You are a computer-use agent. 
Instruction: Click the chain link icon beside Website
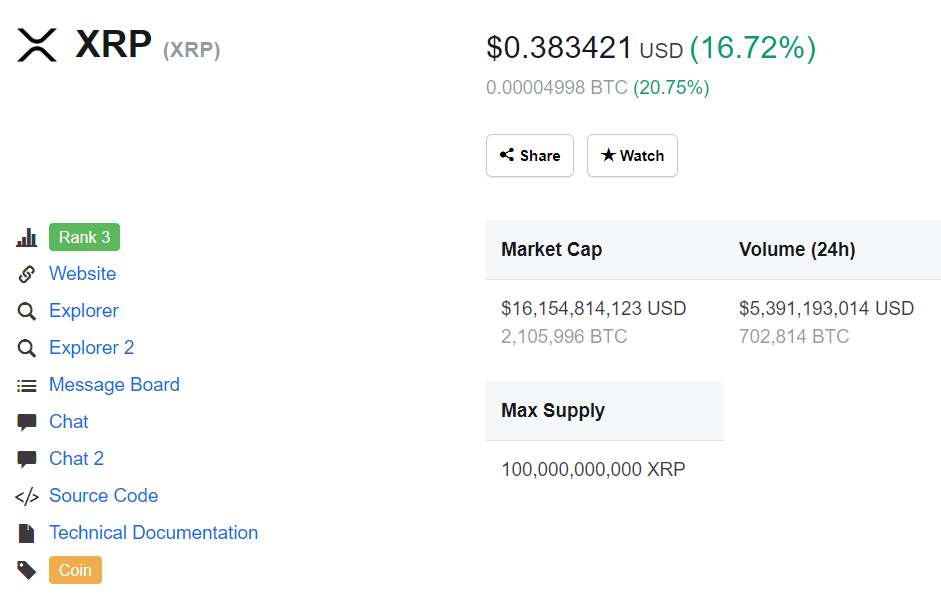27,274
